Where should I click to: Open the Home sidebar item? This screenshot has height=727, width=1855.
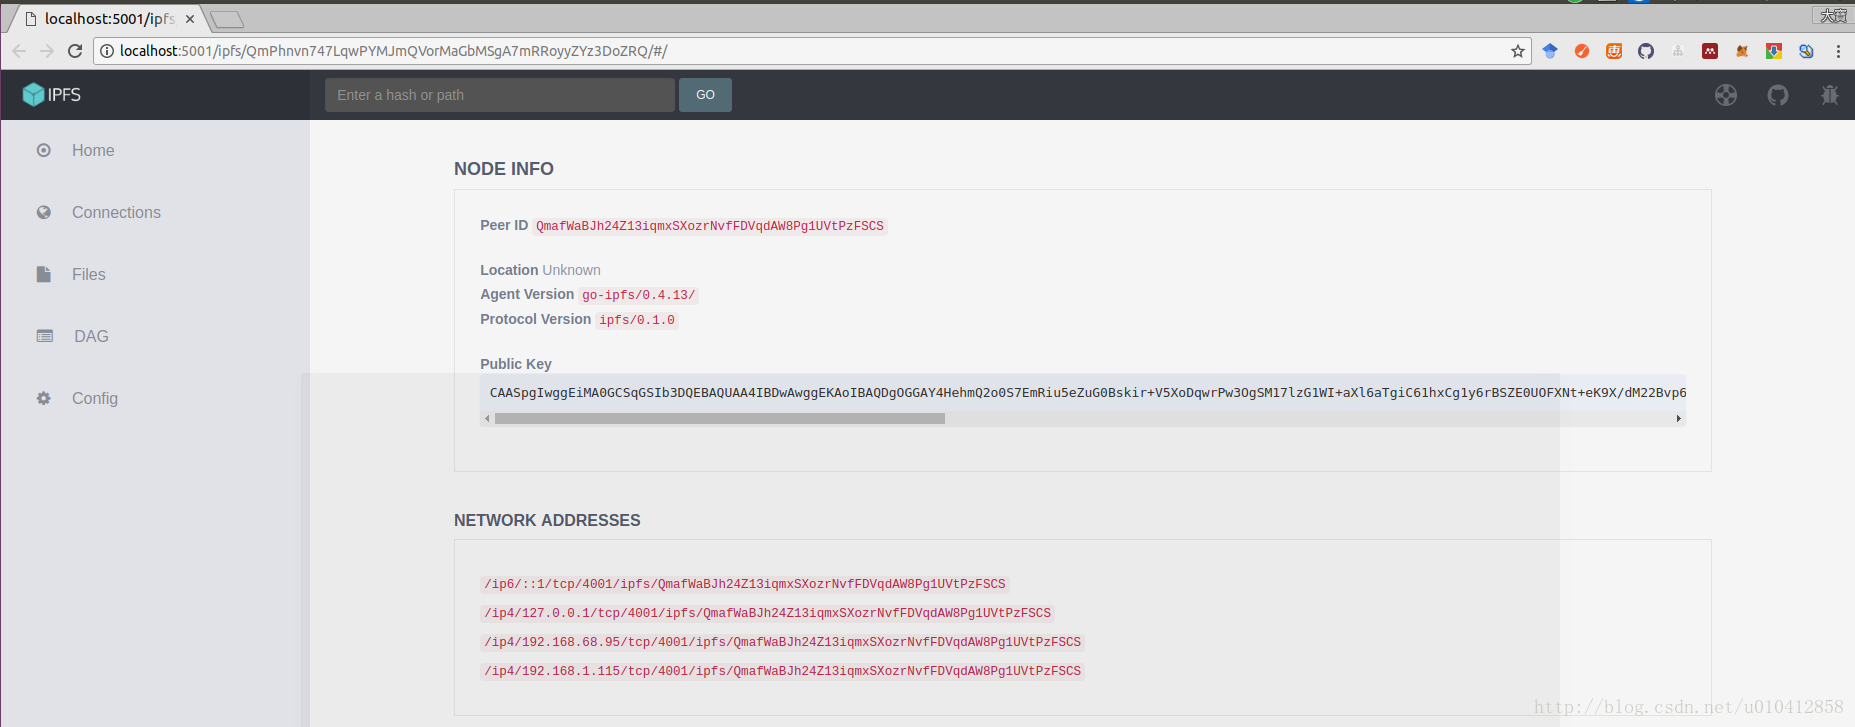tap(93, 150)
